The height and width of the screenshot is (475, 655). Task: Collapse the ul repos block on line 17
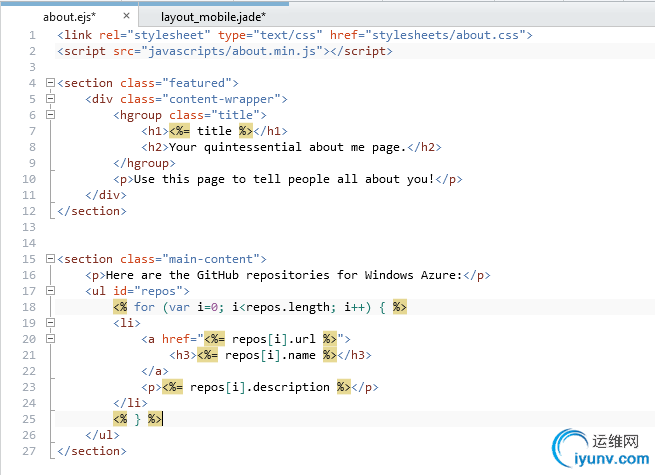[x=50, y=290]
